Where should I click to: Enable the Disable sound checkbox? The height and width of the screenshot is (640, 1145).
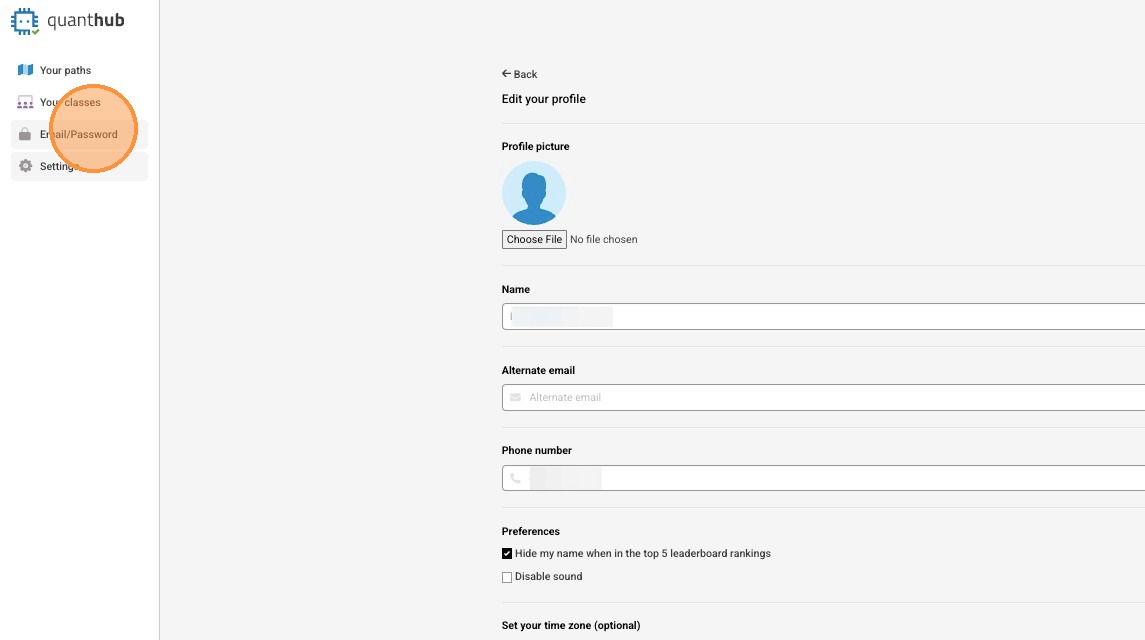pyautogui.click(x=507, y=577)
